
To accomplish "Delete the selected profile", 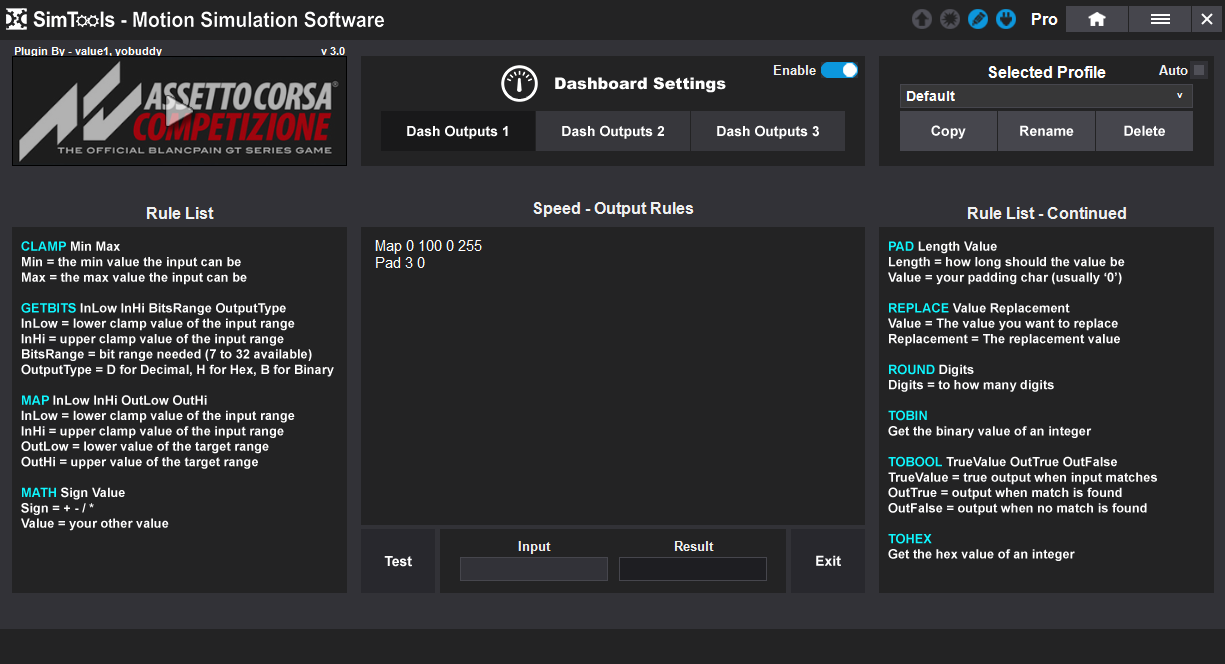I will tap(1144, 131).
